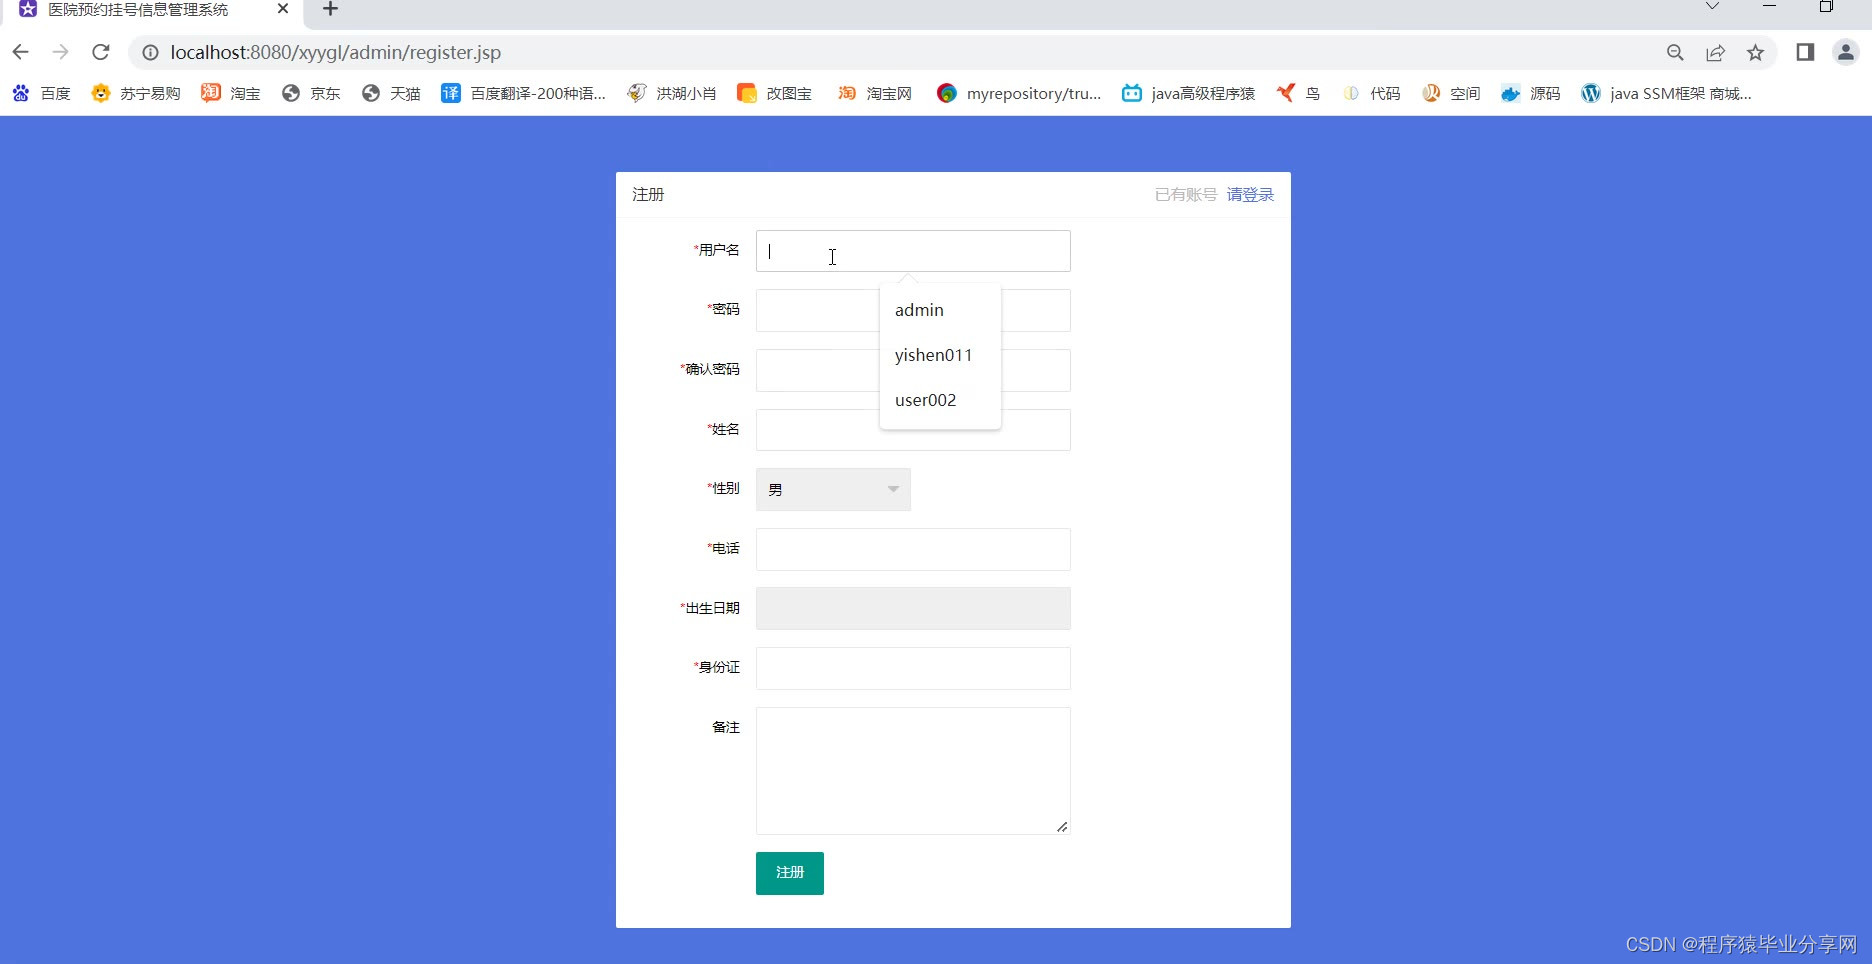1872x964 pixels.
Task: Bookmark this page with the star icon
Action: click(x=1755, y=52)
